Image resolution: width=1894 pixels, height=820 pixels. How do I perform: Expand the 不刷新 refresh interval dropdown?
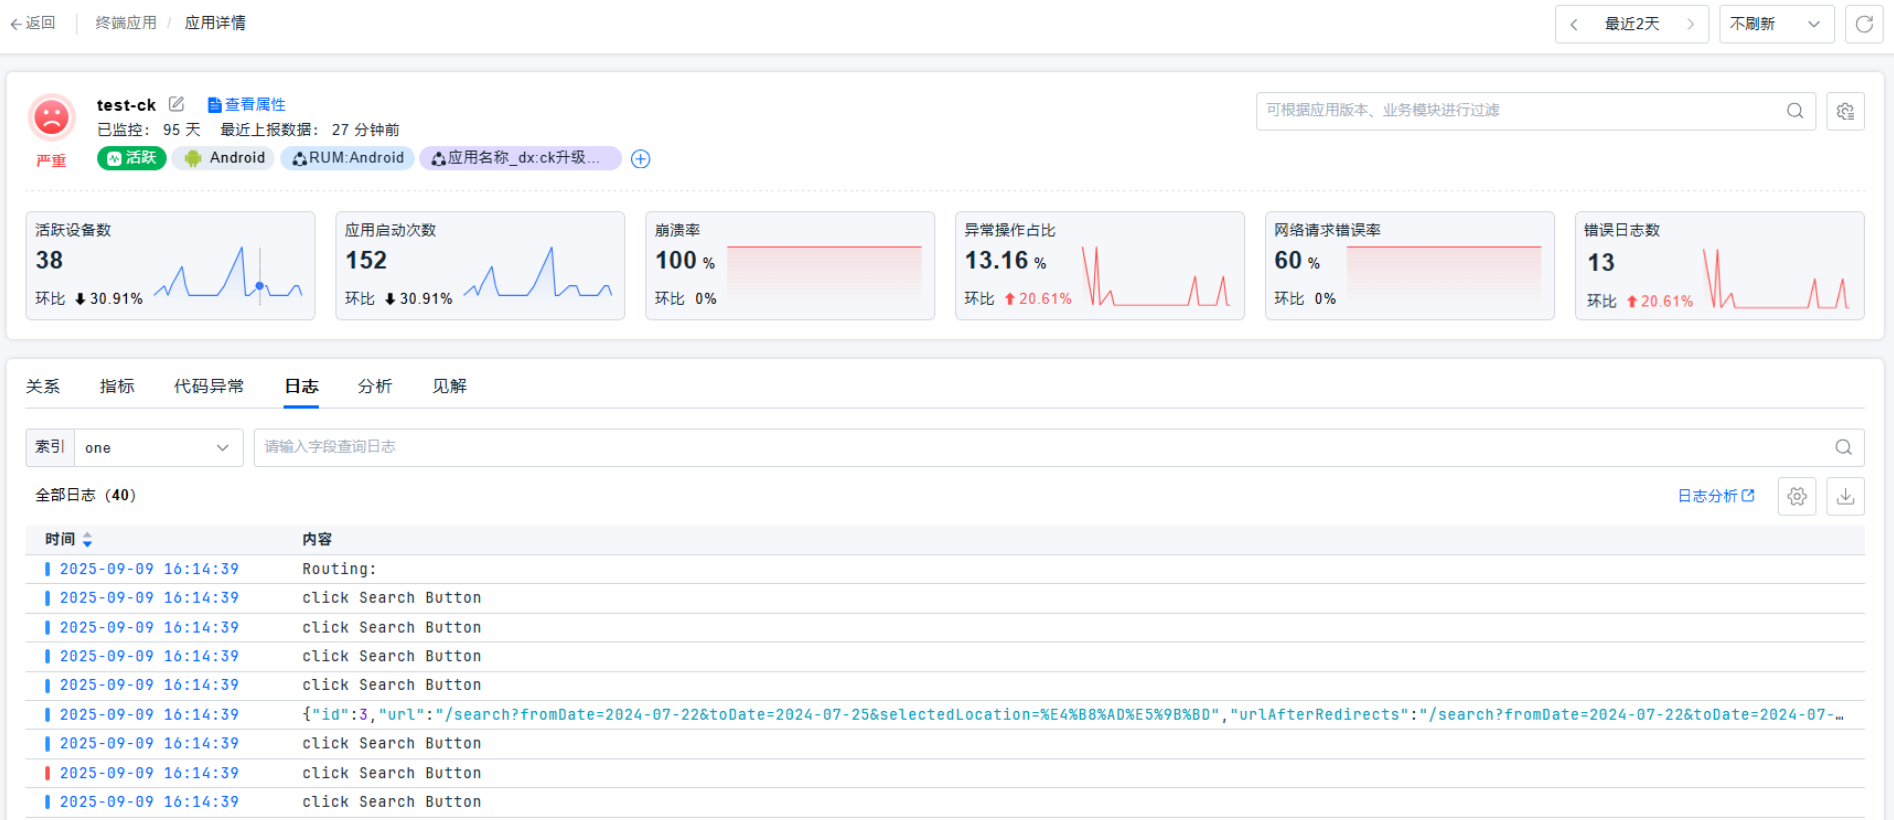[1776, 24]
